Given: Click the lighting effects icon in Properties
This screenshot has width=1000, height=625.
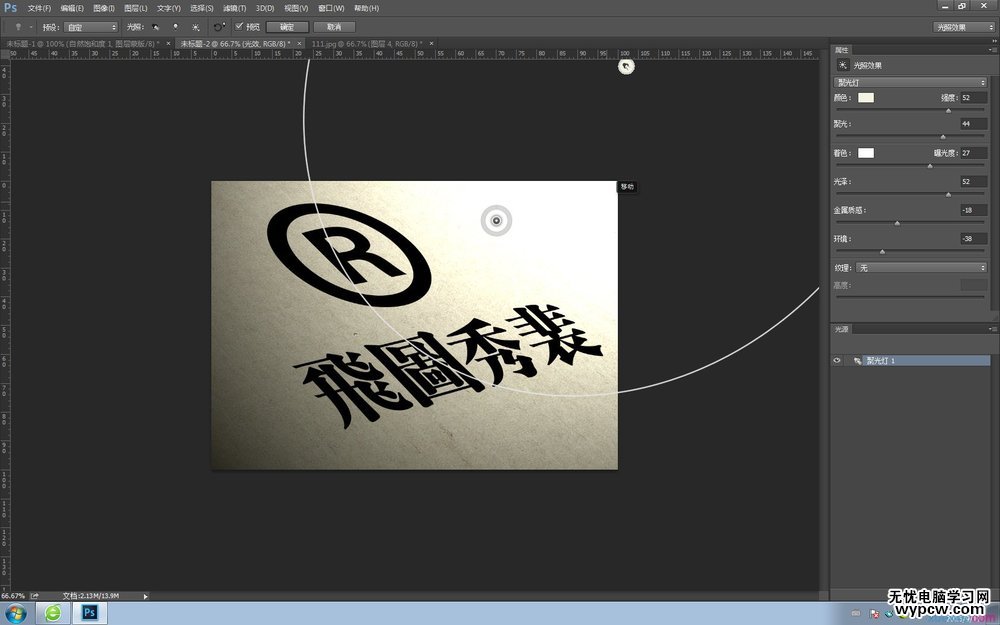Looking at the screenshot, I should click(x=842, y=65).
